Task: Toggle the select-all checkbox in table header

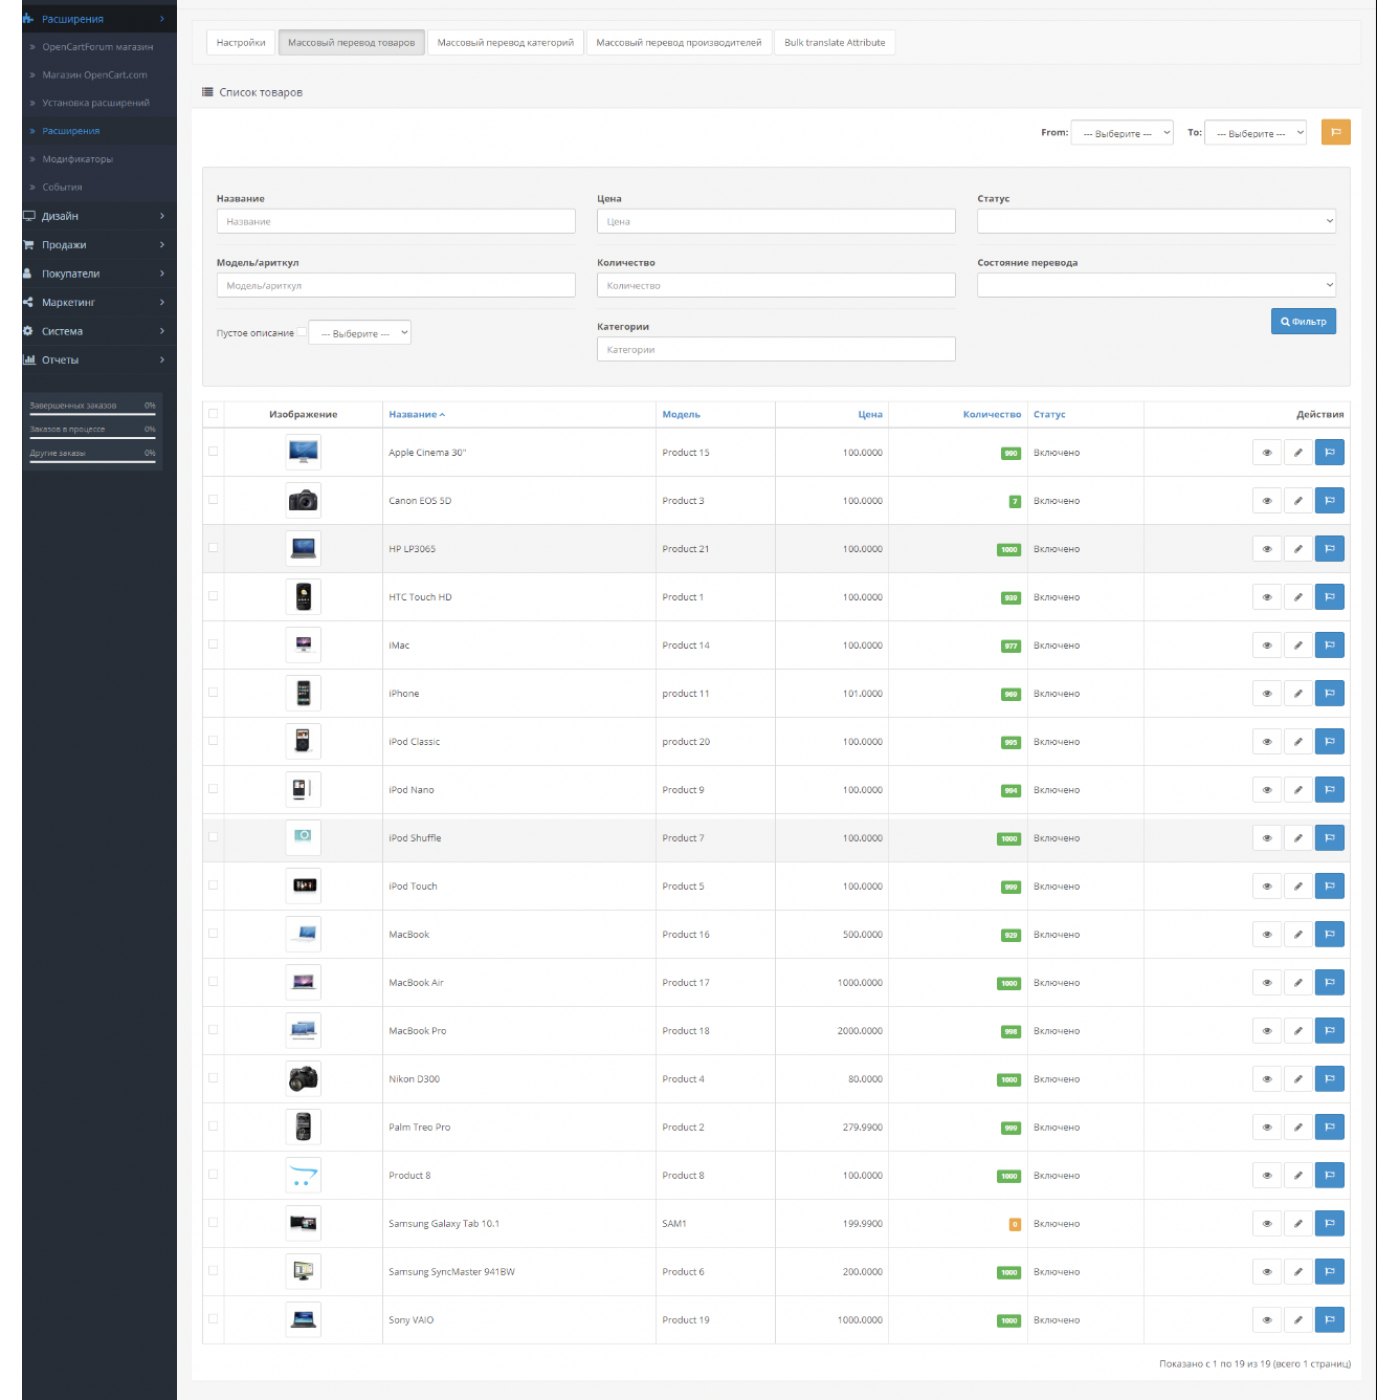Action: click(213, 414)
